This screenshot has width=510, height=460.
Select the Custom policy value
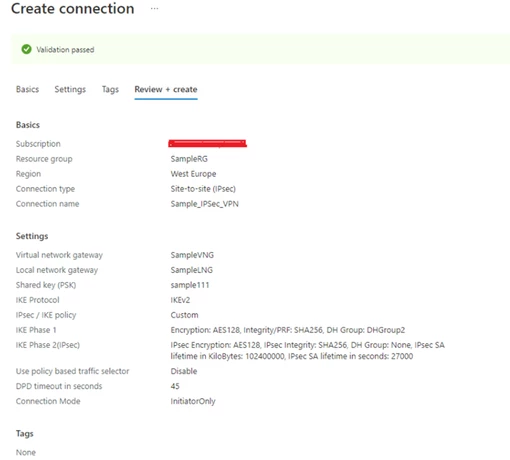(x=184, y=315)
